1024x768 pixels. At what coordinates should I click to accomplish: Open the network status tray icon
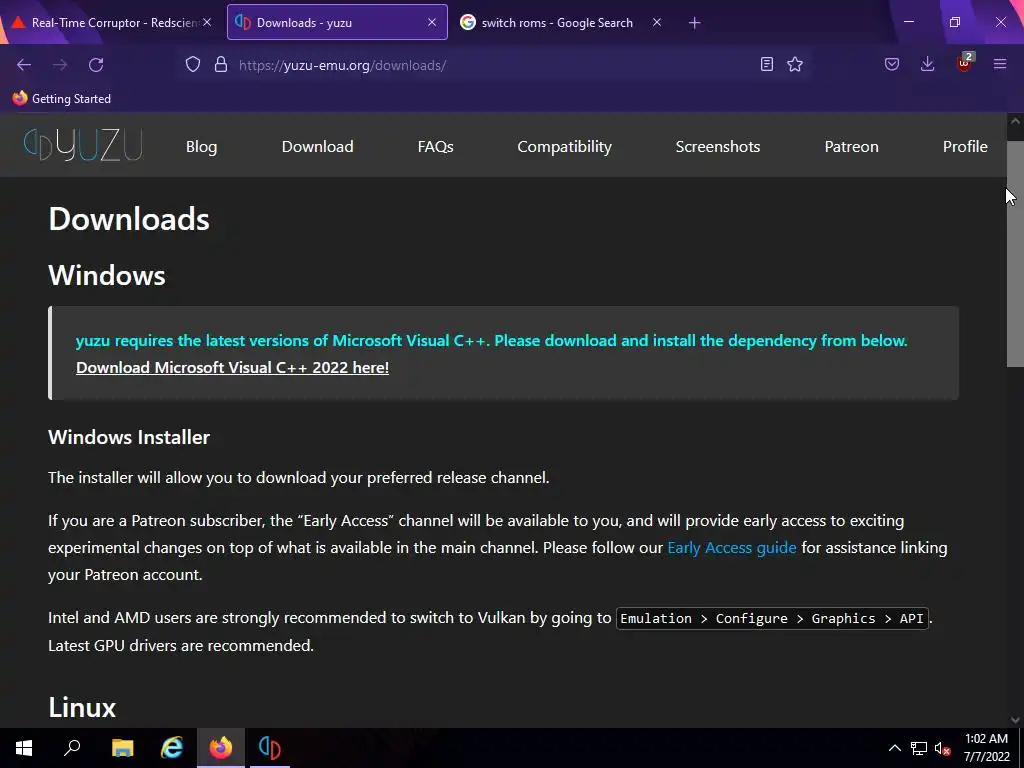point(919,748)
